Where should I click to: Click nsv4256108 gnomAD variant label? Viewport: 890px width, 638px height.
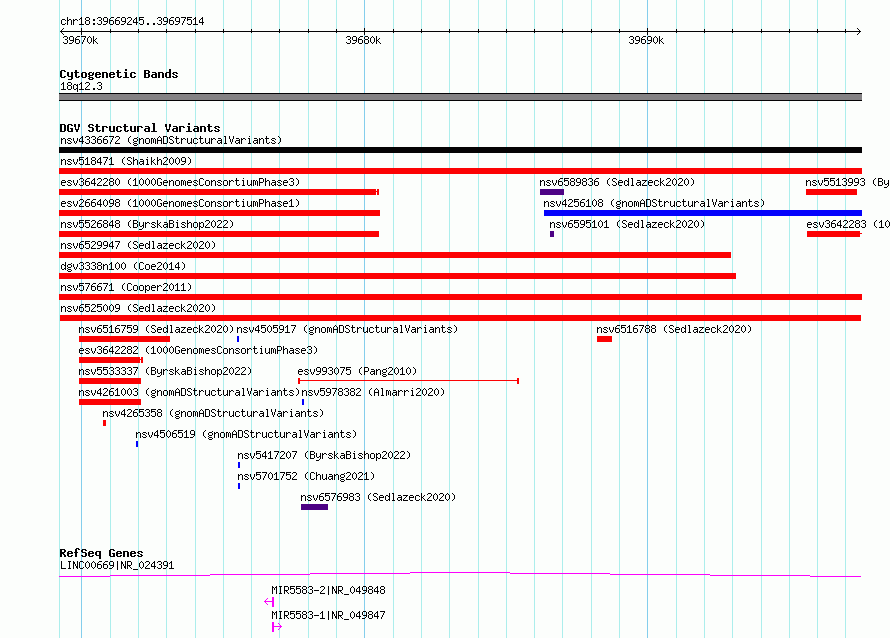pos(654,203)
